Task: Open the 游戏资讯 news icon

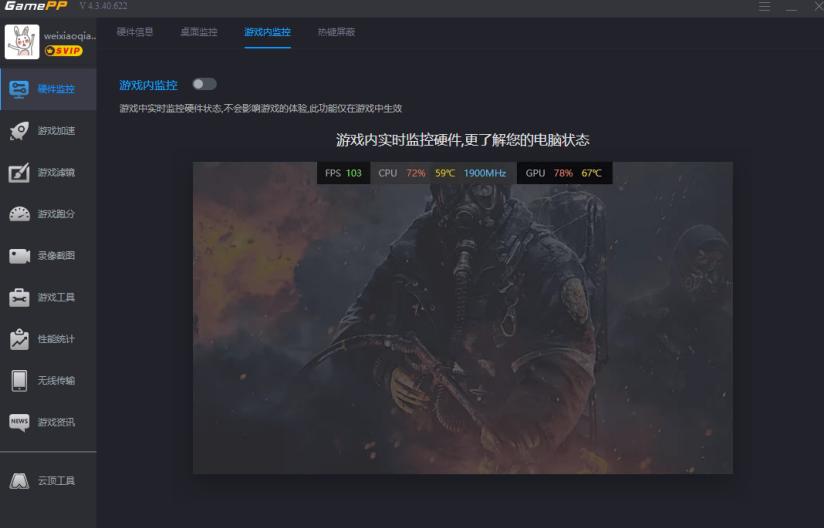Action: pos(19,422)
